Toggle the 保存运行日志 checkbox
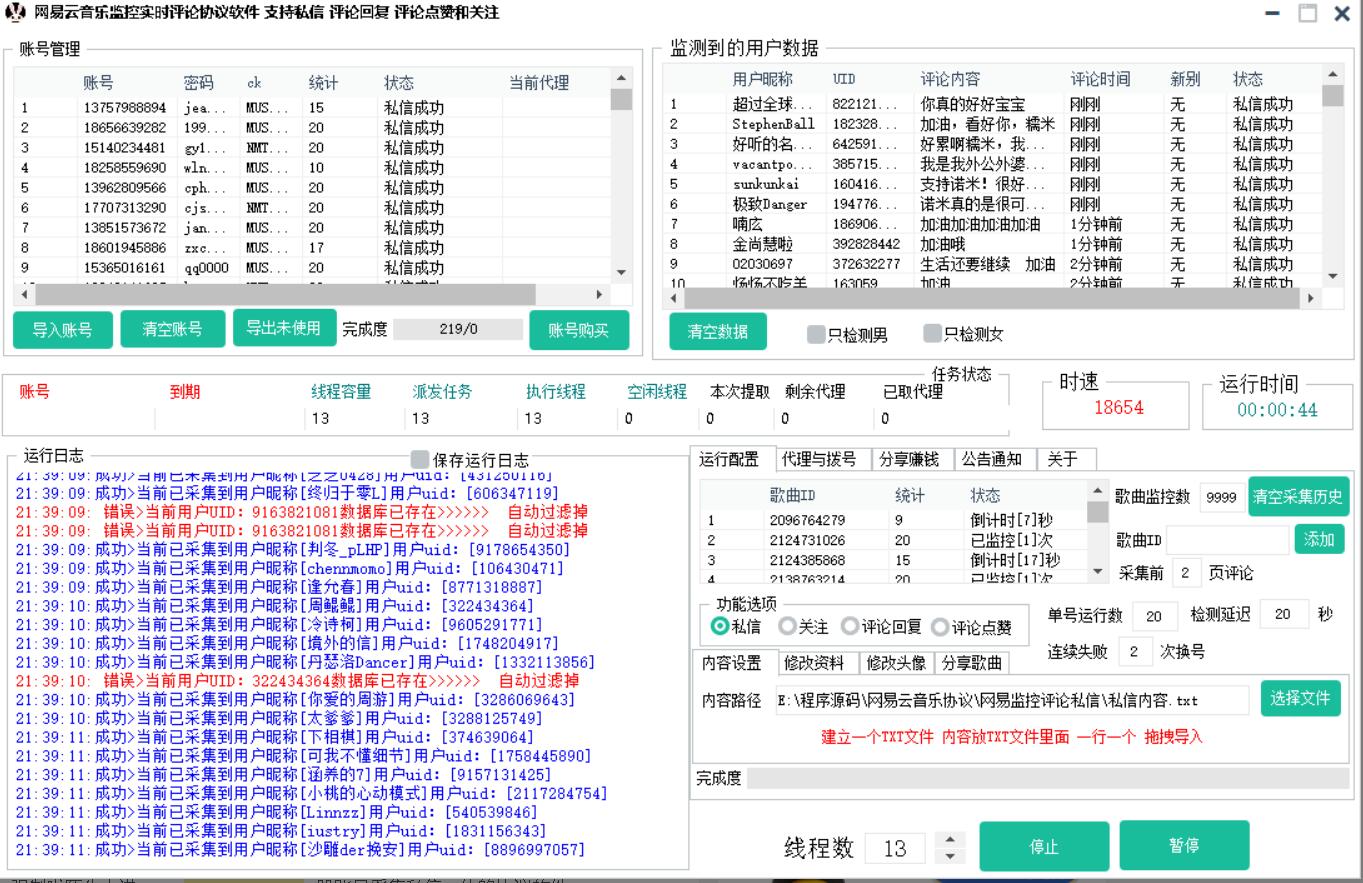This screenshot has width=1363, height=883. [x=420, y=459]
